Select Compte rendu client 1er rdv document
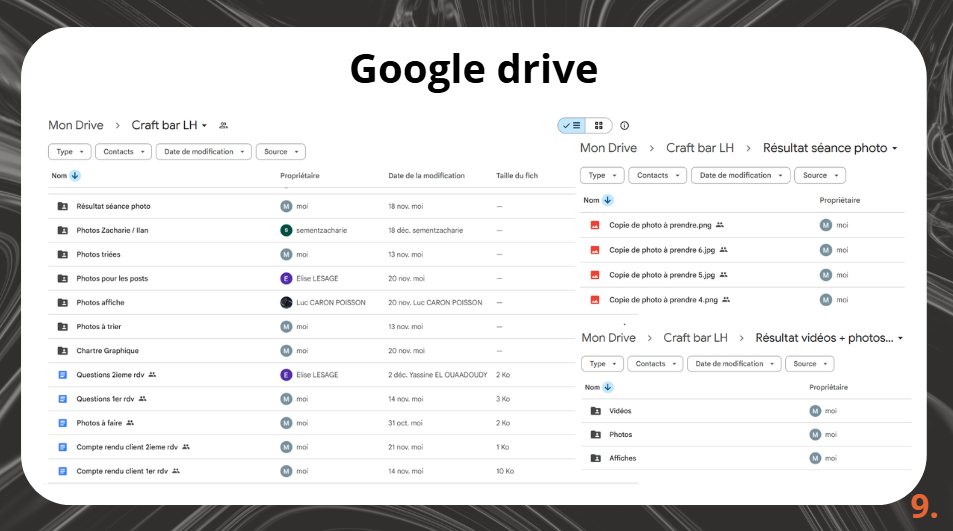This screenshot has width=953, height=531. [x=121, y=471]
